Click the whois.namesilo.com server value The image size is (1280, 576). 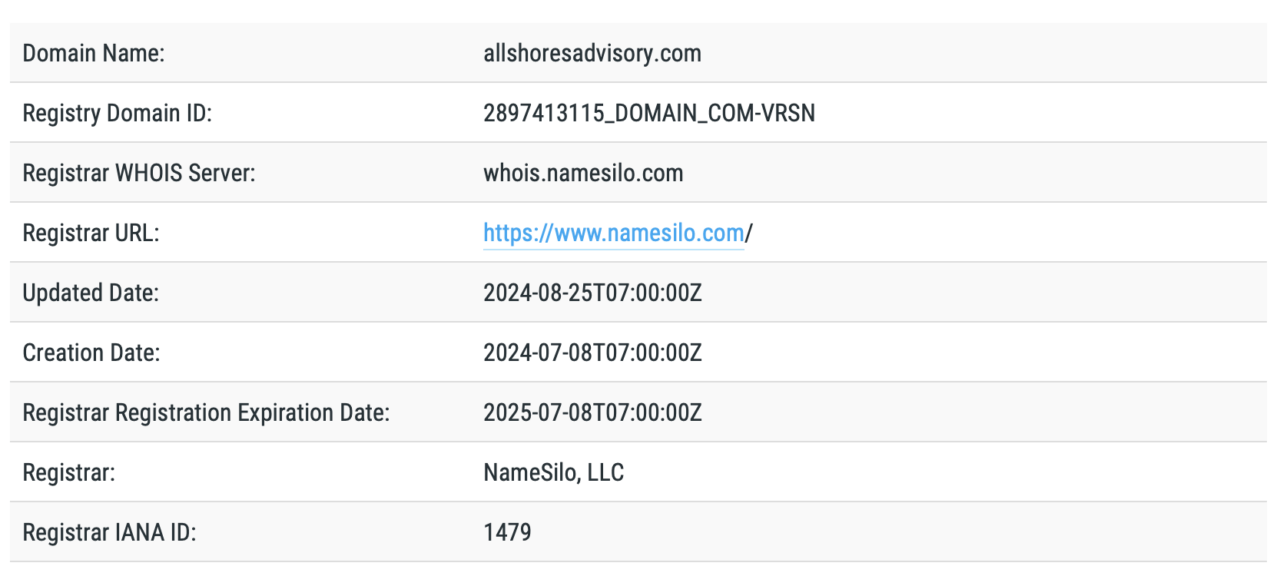(x=583, y=173)
